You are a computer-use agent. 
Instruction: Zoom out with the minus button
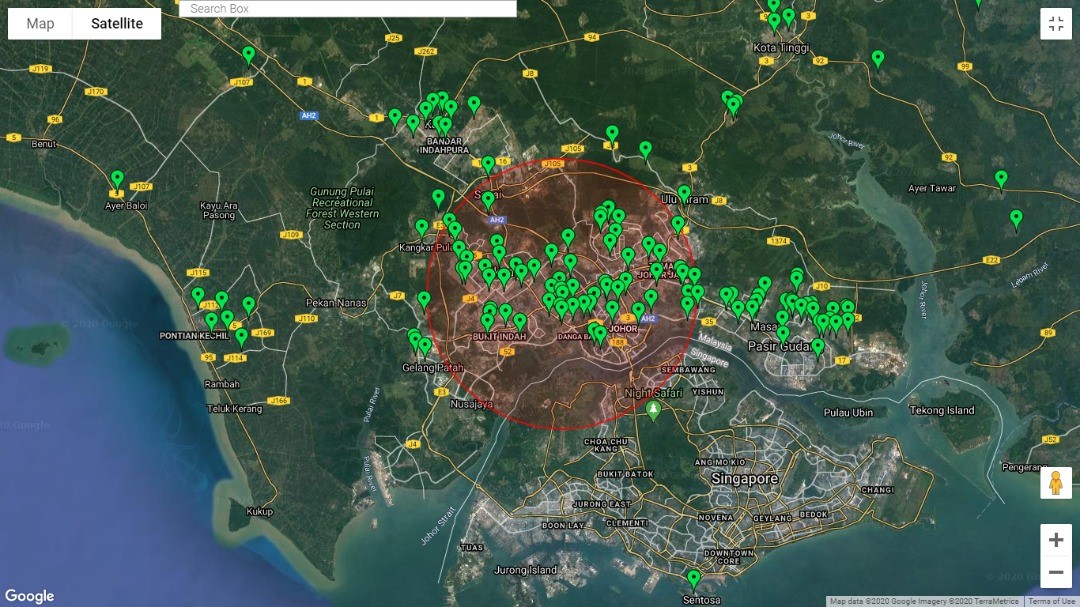[1055, 573]
